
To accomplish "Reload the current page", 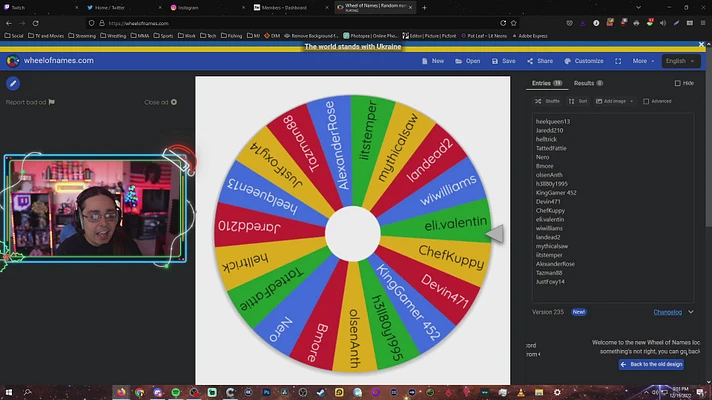I will (35, 23).
